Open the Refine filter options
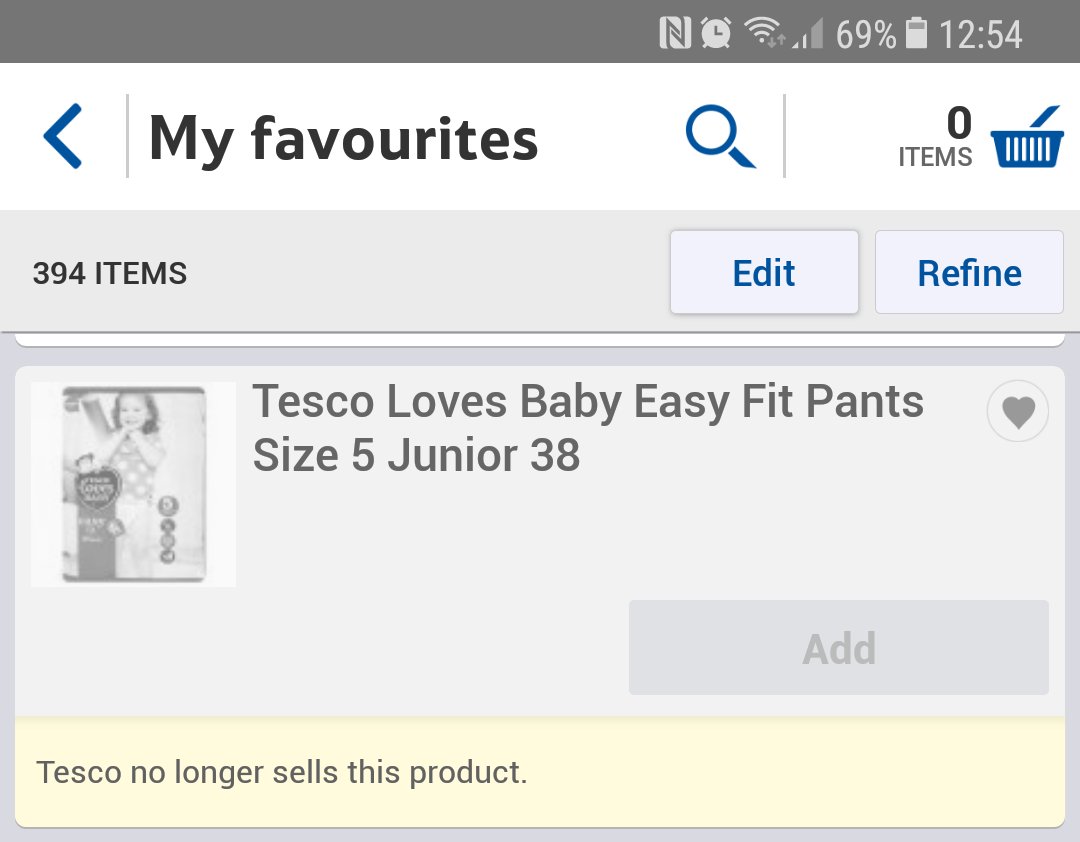This screenshot has height=842, width=1080. [969, 273]
